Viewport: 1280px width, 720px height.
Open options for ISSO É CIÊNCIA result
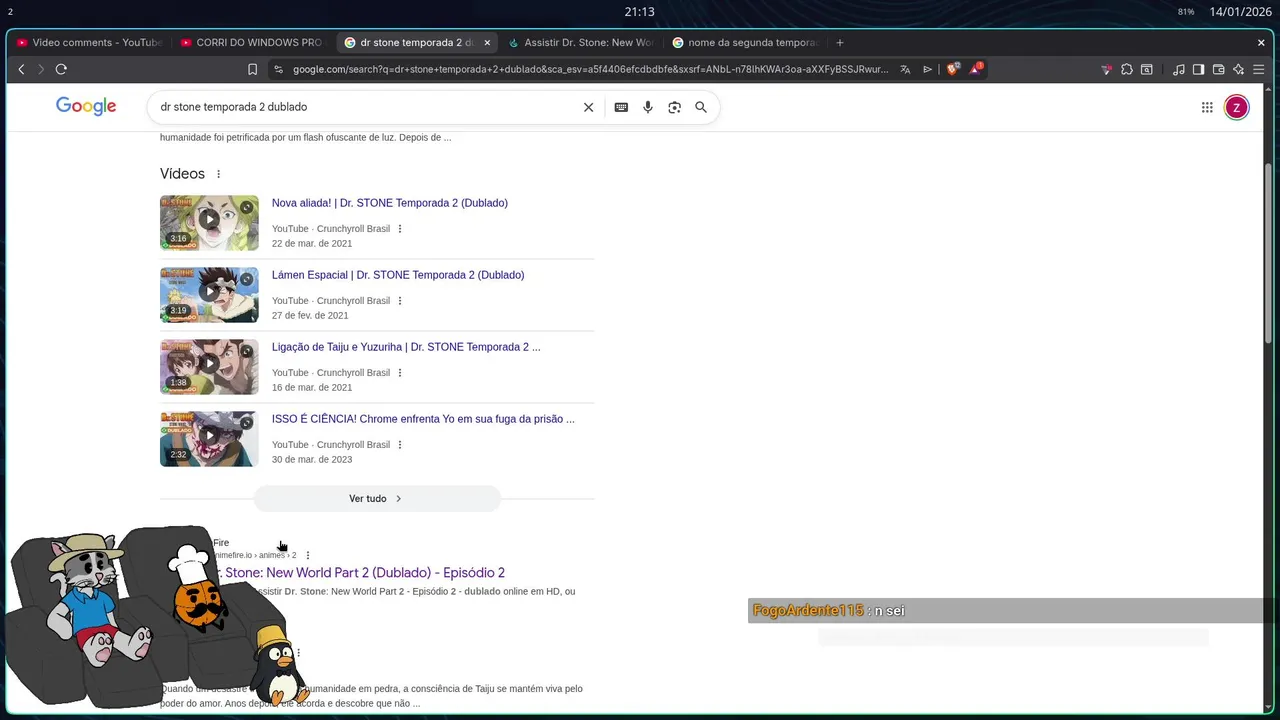[400, 445]
